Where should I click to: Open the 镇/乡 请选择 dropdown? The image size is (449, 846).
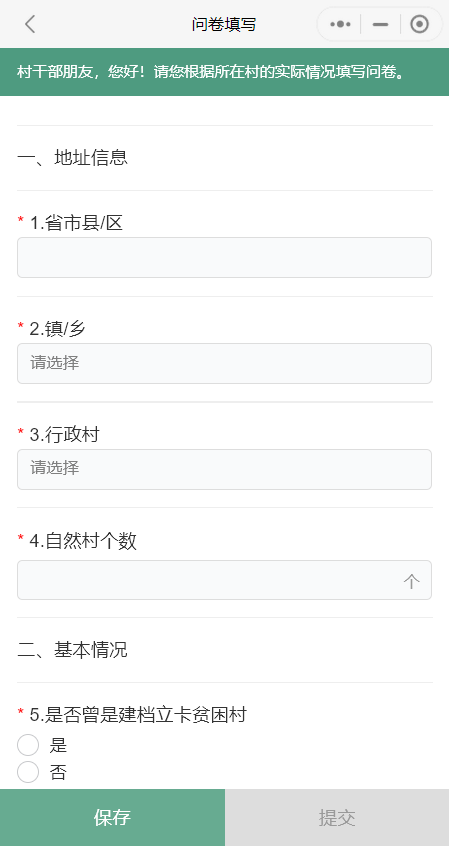(224, 364)
